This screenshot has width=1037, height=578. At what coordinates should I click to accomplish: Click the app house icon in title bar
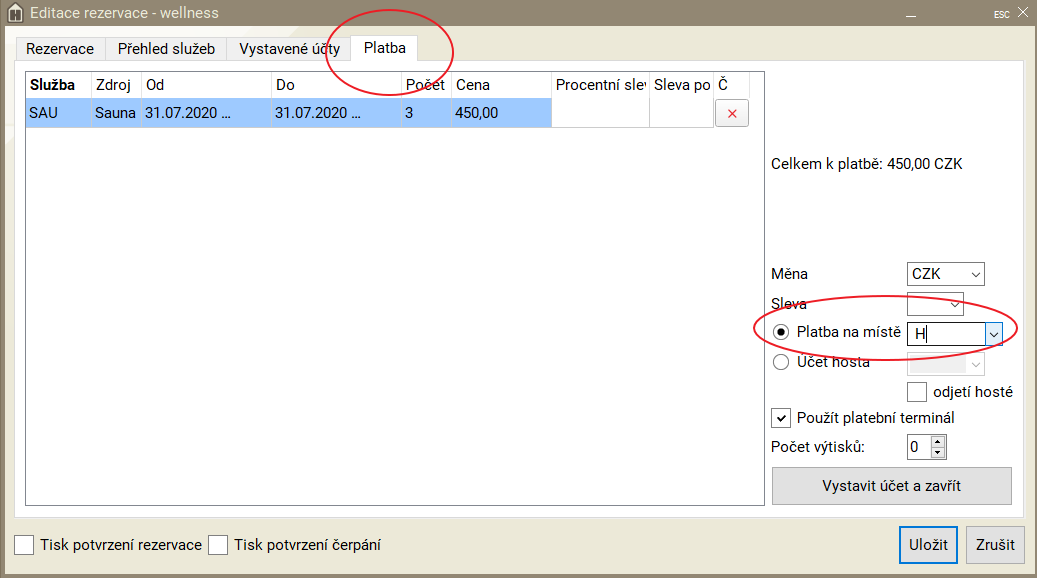(x=15, y=13)
